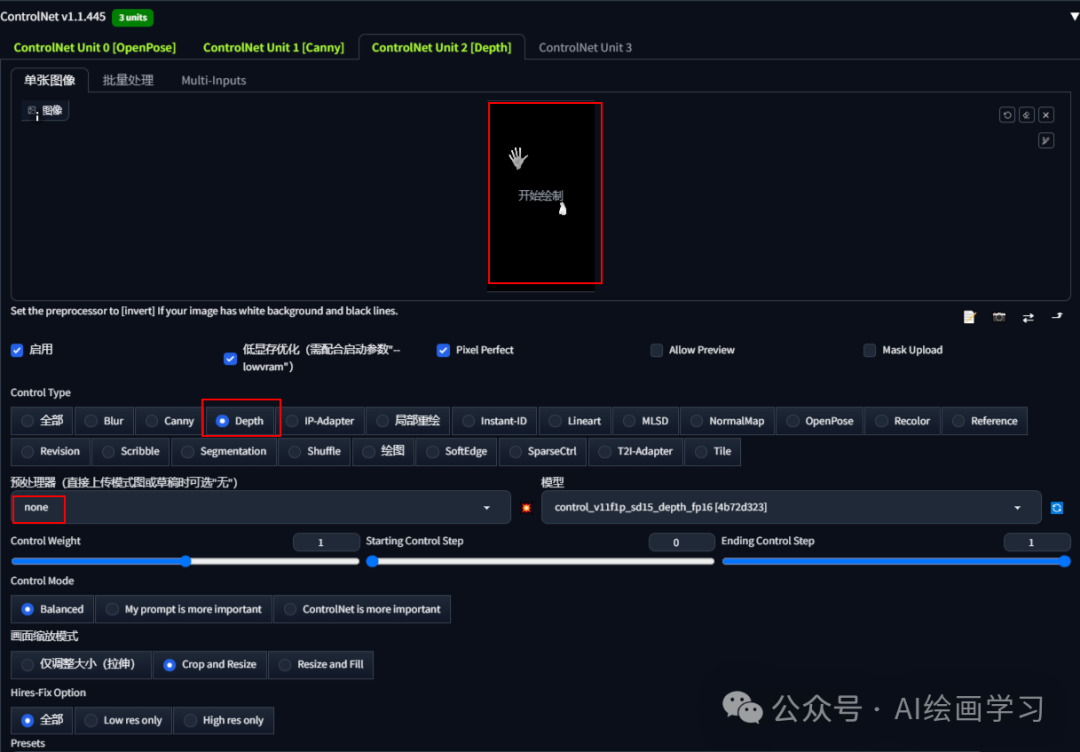Refresh model list with the blue icon

point(1057,508)
